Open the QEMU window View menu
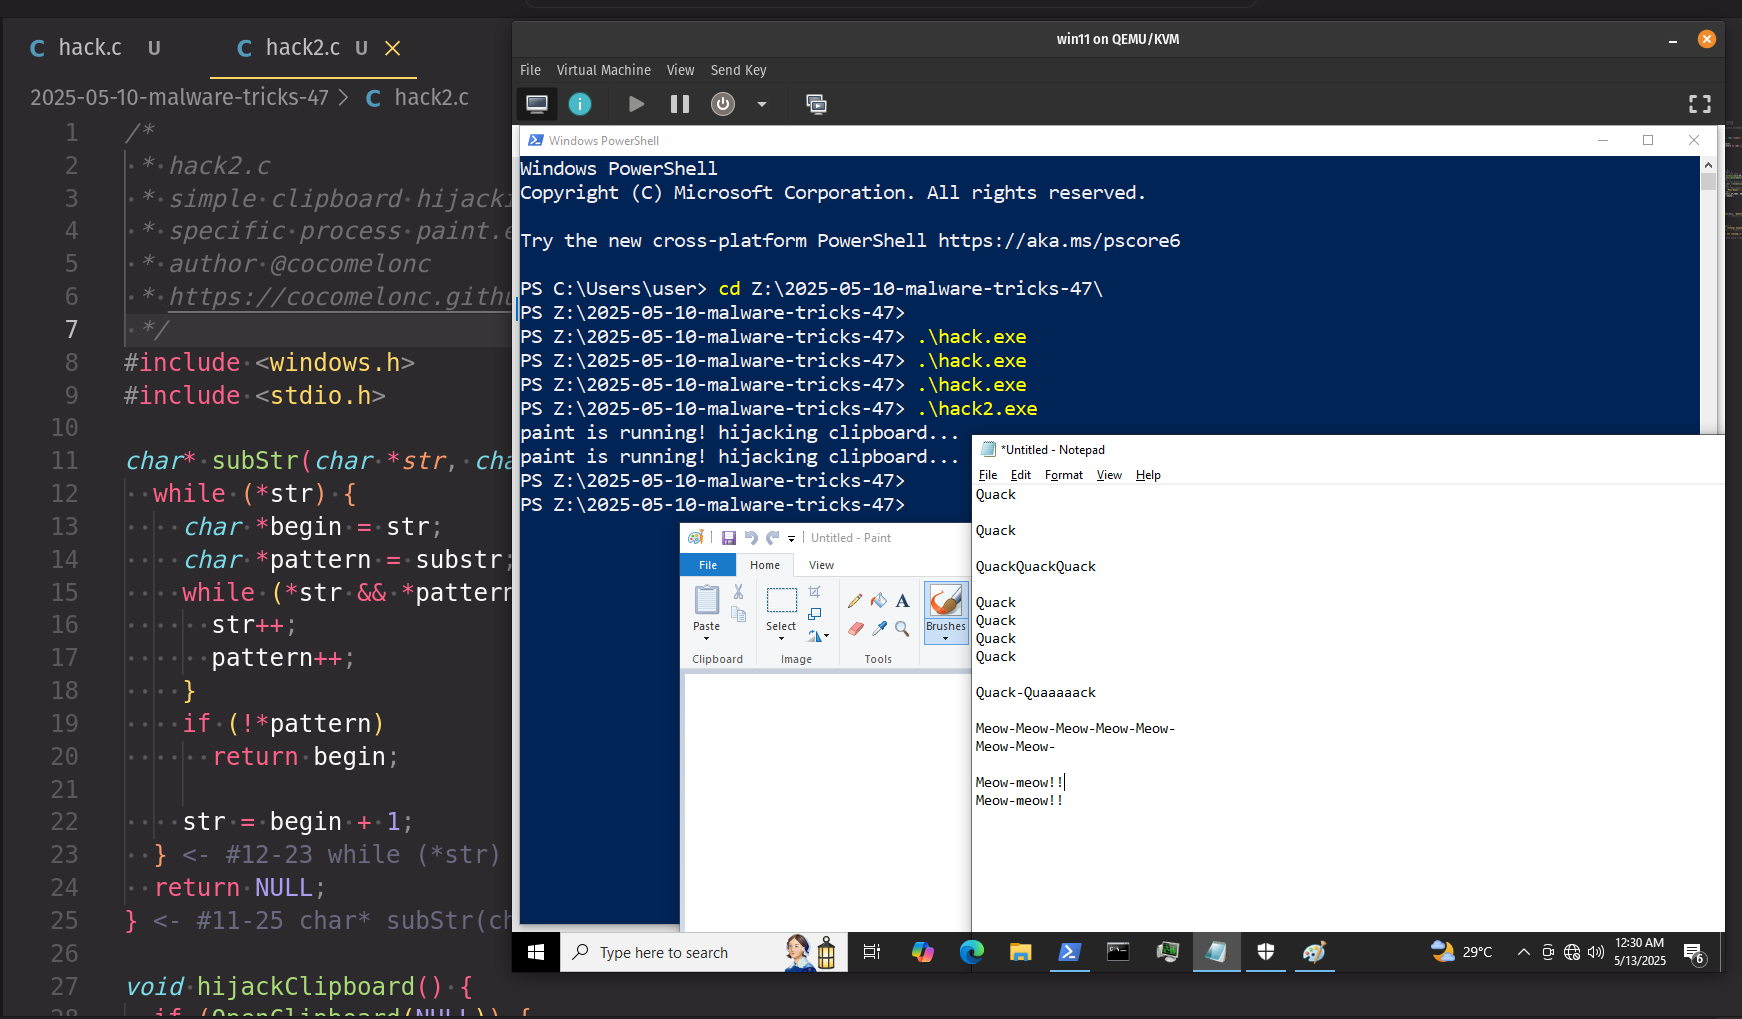Screen dimensions: 1742x1019 pyautogui.click(x=680, y=70)
